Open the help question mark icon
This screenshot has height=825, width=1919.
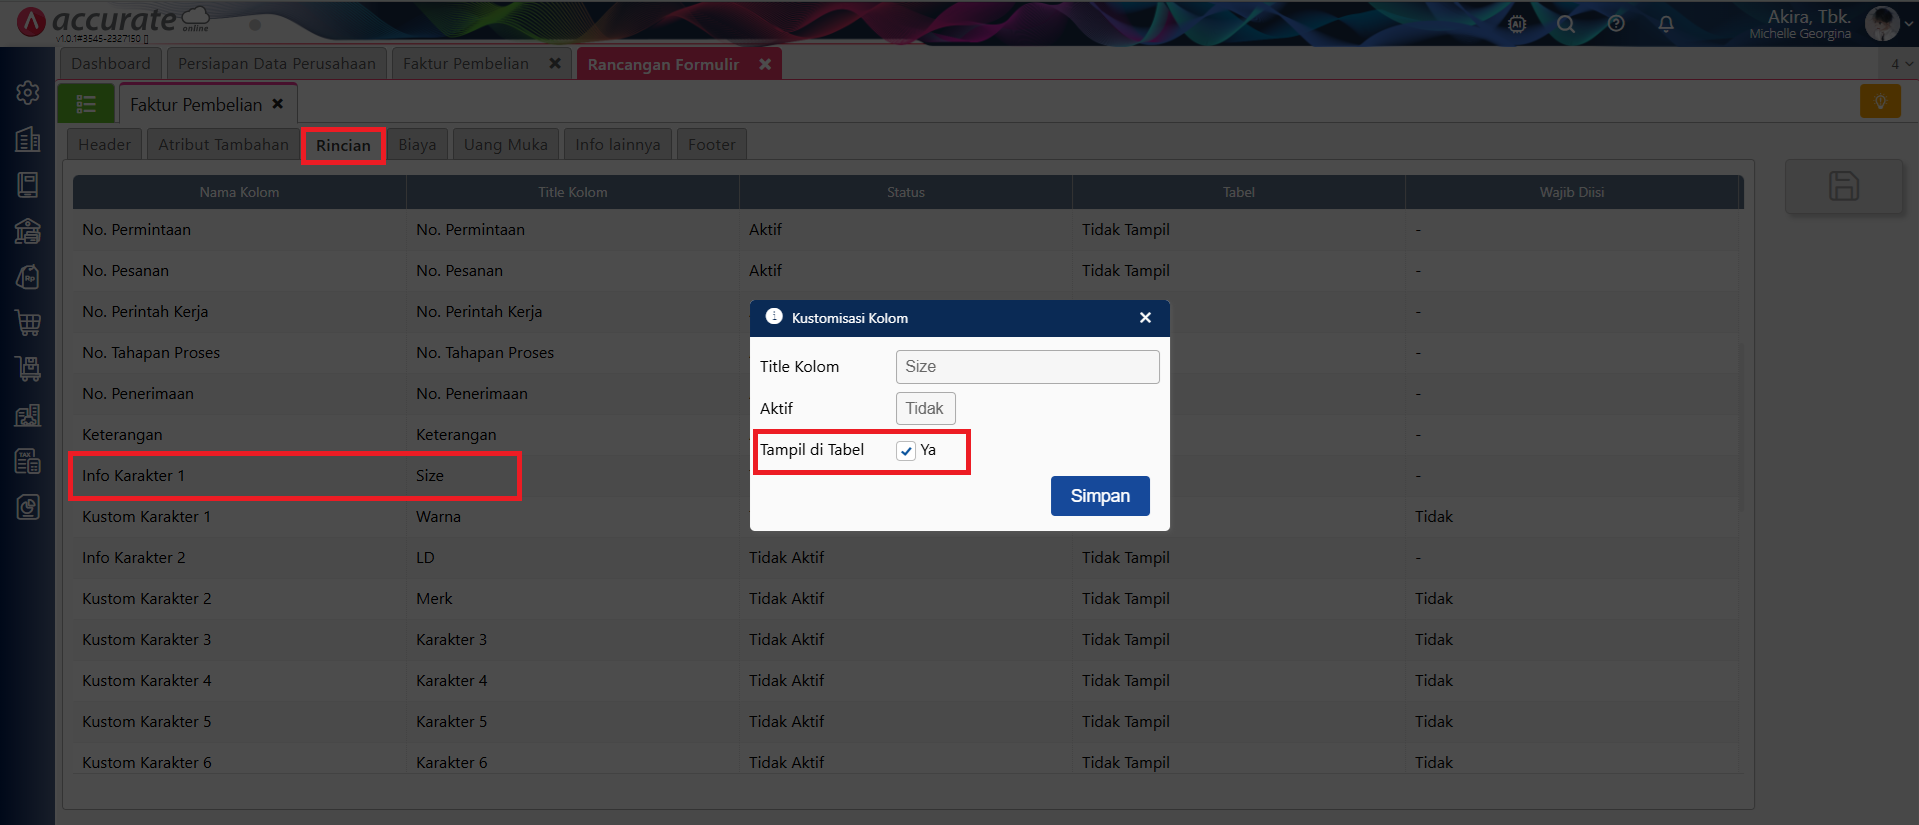1616,24
